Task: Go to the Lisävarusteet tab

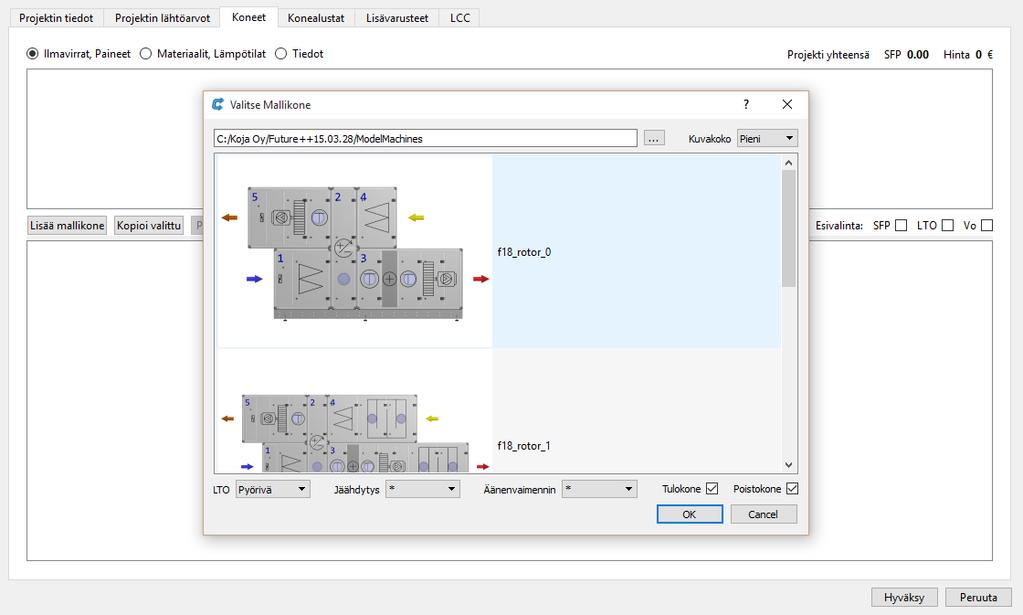Action: (397, 18)
